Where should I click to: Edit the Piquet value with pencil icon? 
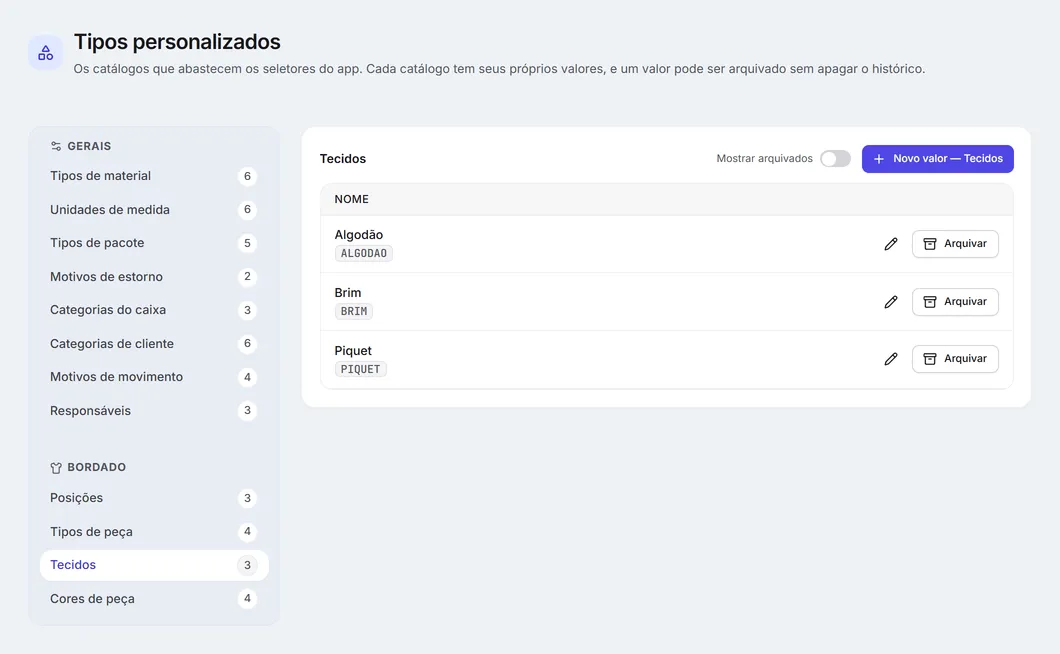click(x=891, y=358)
